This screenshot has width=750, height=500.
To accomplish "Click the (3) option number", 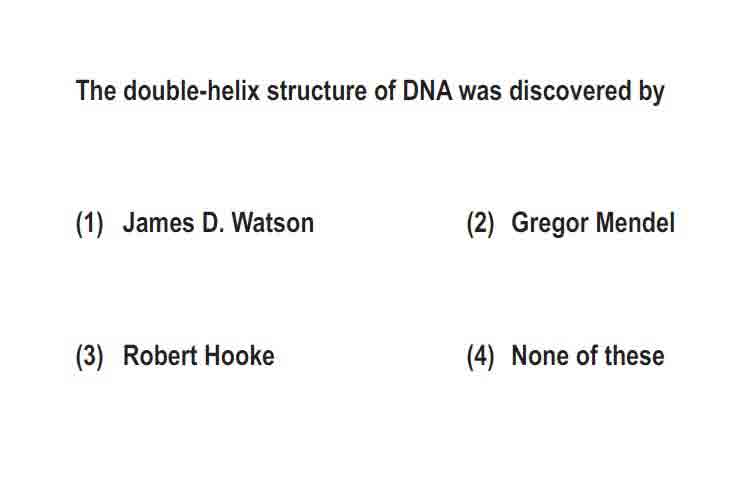I will point(89,356).
